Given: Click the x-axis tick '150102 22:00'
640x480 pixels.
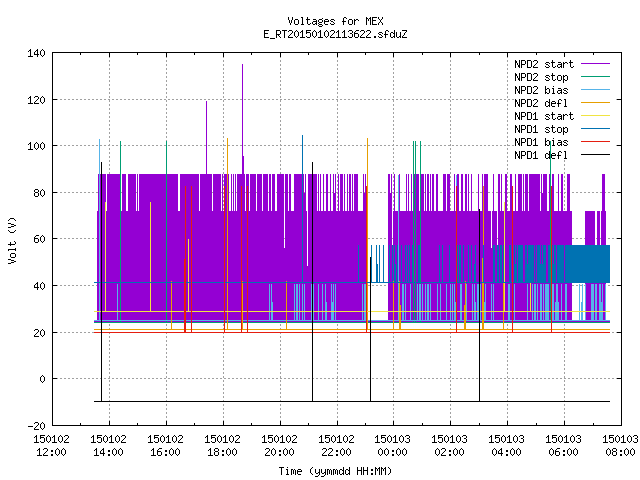Looking at the screenshot, I should [x=336, y=446].
